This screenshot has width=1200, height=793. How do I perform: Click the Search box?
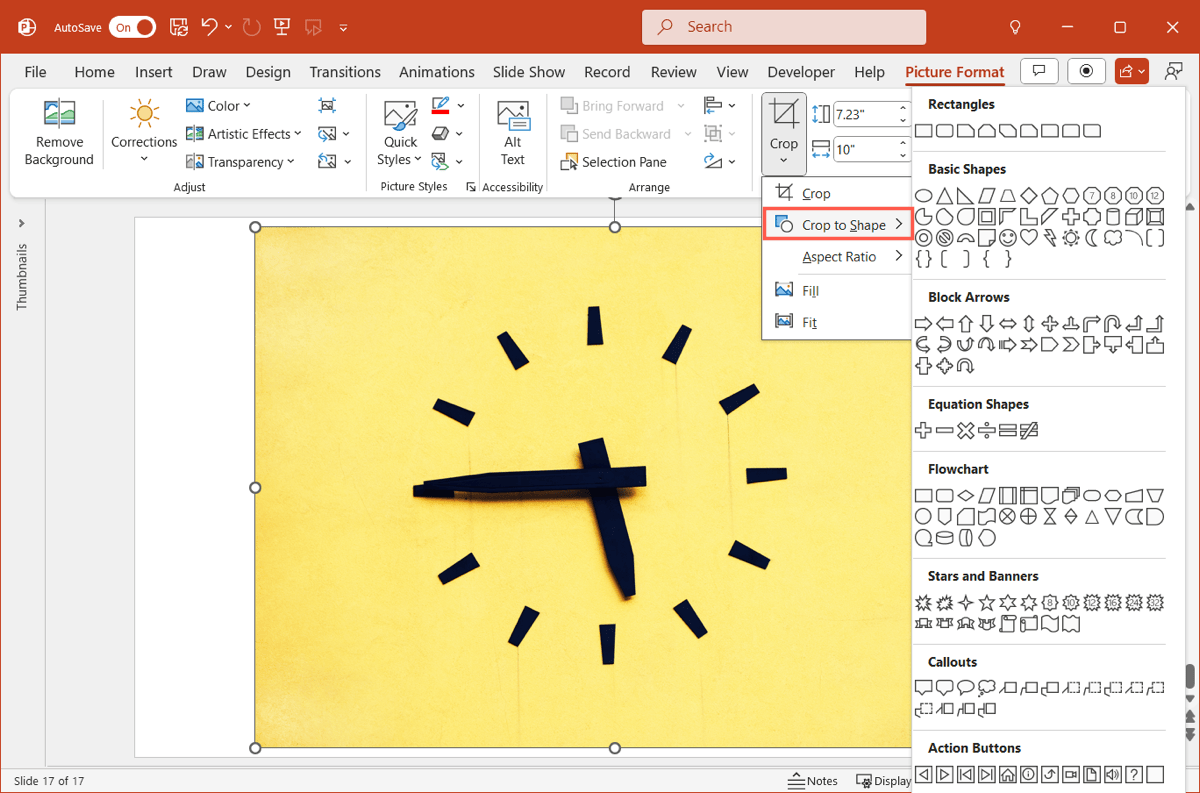coord(784,27)
